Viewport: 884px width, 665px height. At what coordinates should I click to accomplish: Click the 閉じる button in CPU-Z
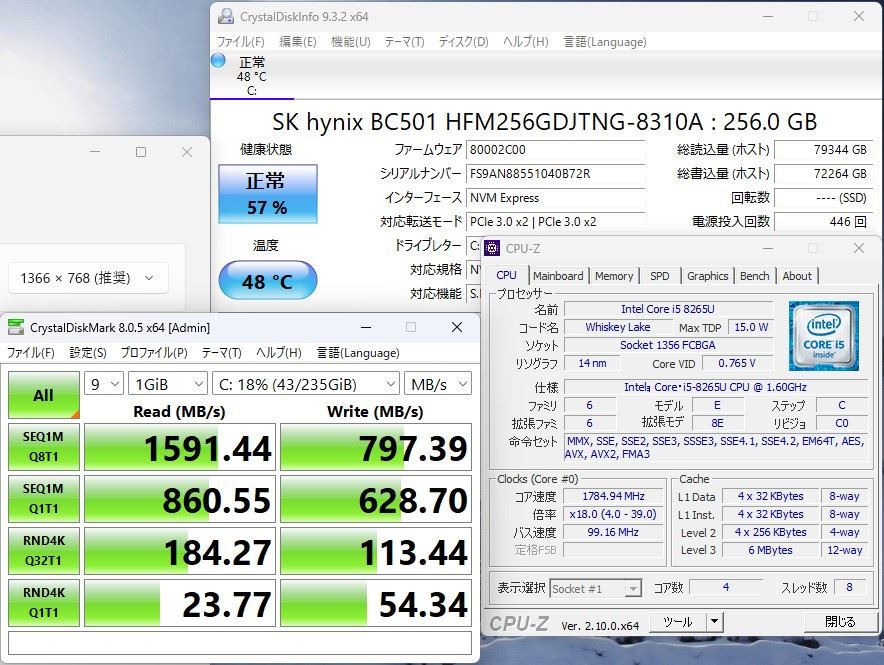coord(841,622)
